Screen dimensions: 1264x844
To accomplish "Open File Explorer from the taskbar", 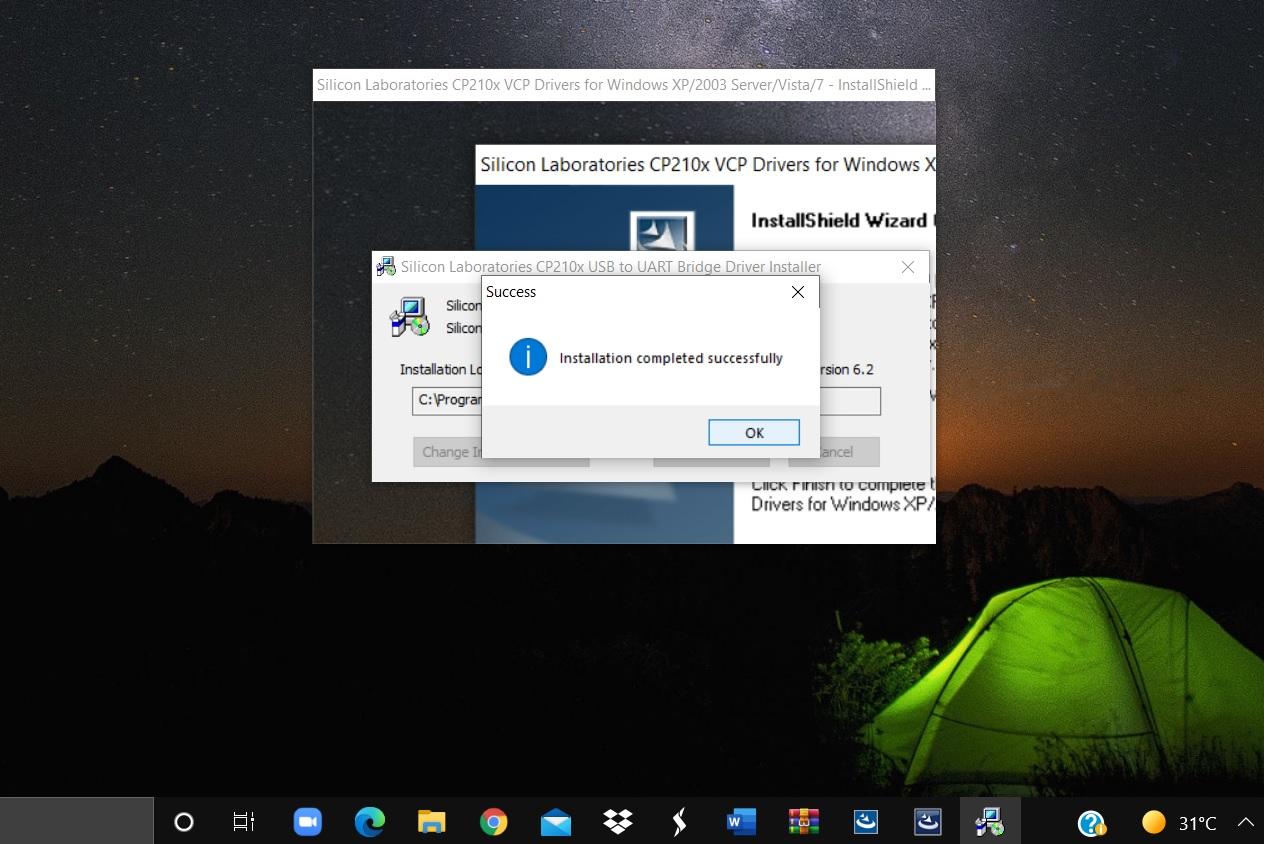I will (432, 822).
